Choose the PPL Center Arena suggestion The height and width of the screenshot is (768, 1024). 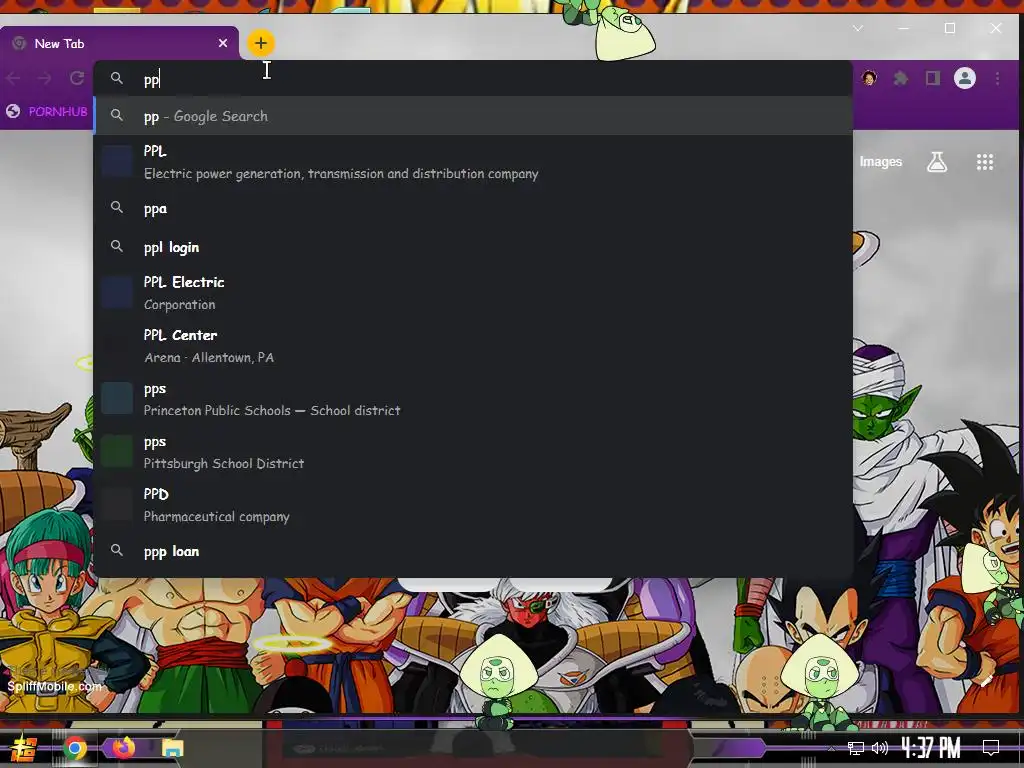click(x=473, y=345)
